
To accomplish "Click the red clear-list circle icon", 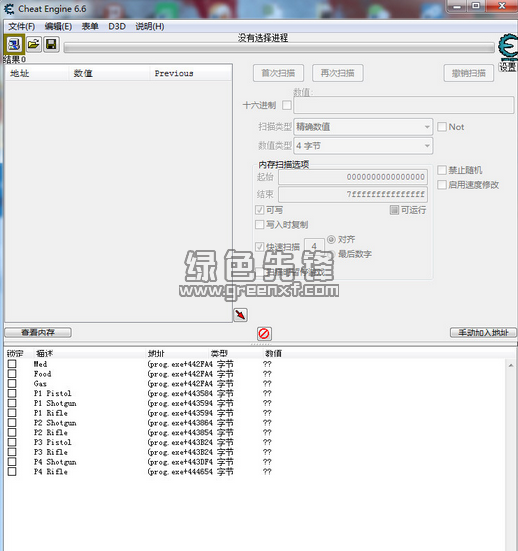I will pos(264,333).
